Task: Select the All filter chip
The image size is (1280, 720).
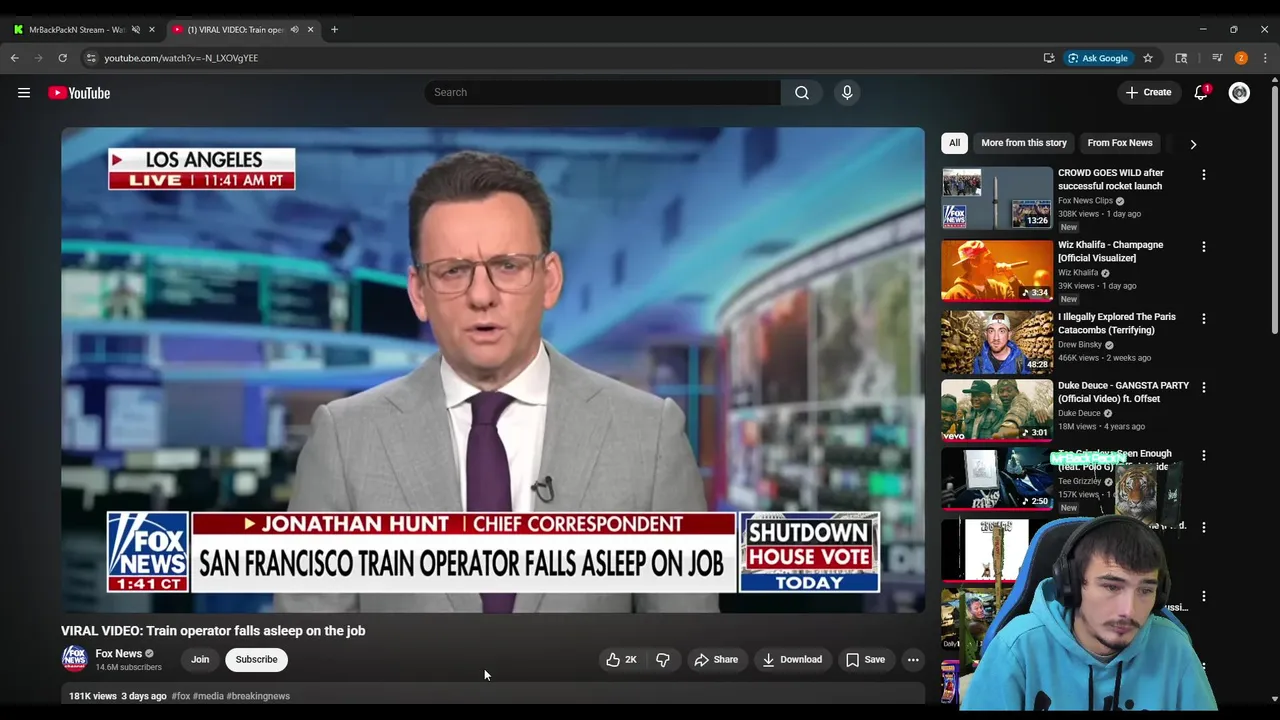Action: click(954, 143)
